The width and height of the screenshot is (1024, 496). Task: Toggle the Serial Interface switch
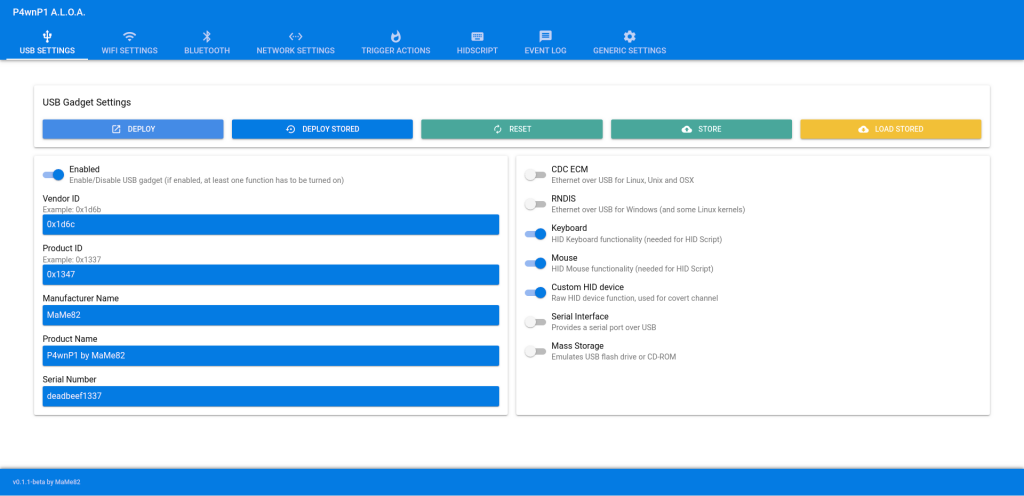(536, 322)
